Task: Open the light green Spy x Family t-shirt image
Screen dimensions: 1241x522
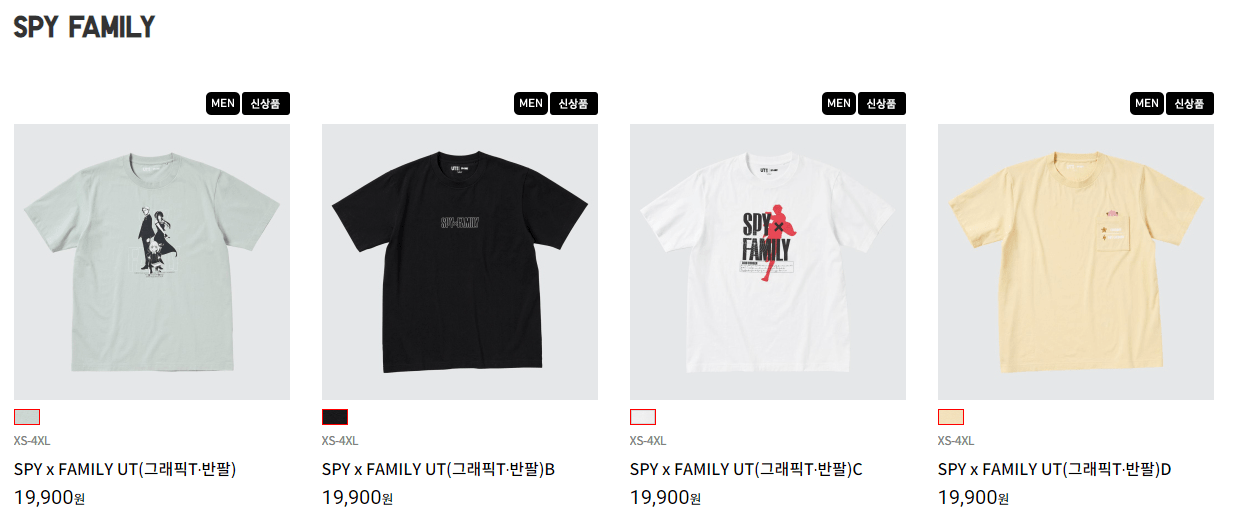Action: click(x=152, y=262)
